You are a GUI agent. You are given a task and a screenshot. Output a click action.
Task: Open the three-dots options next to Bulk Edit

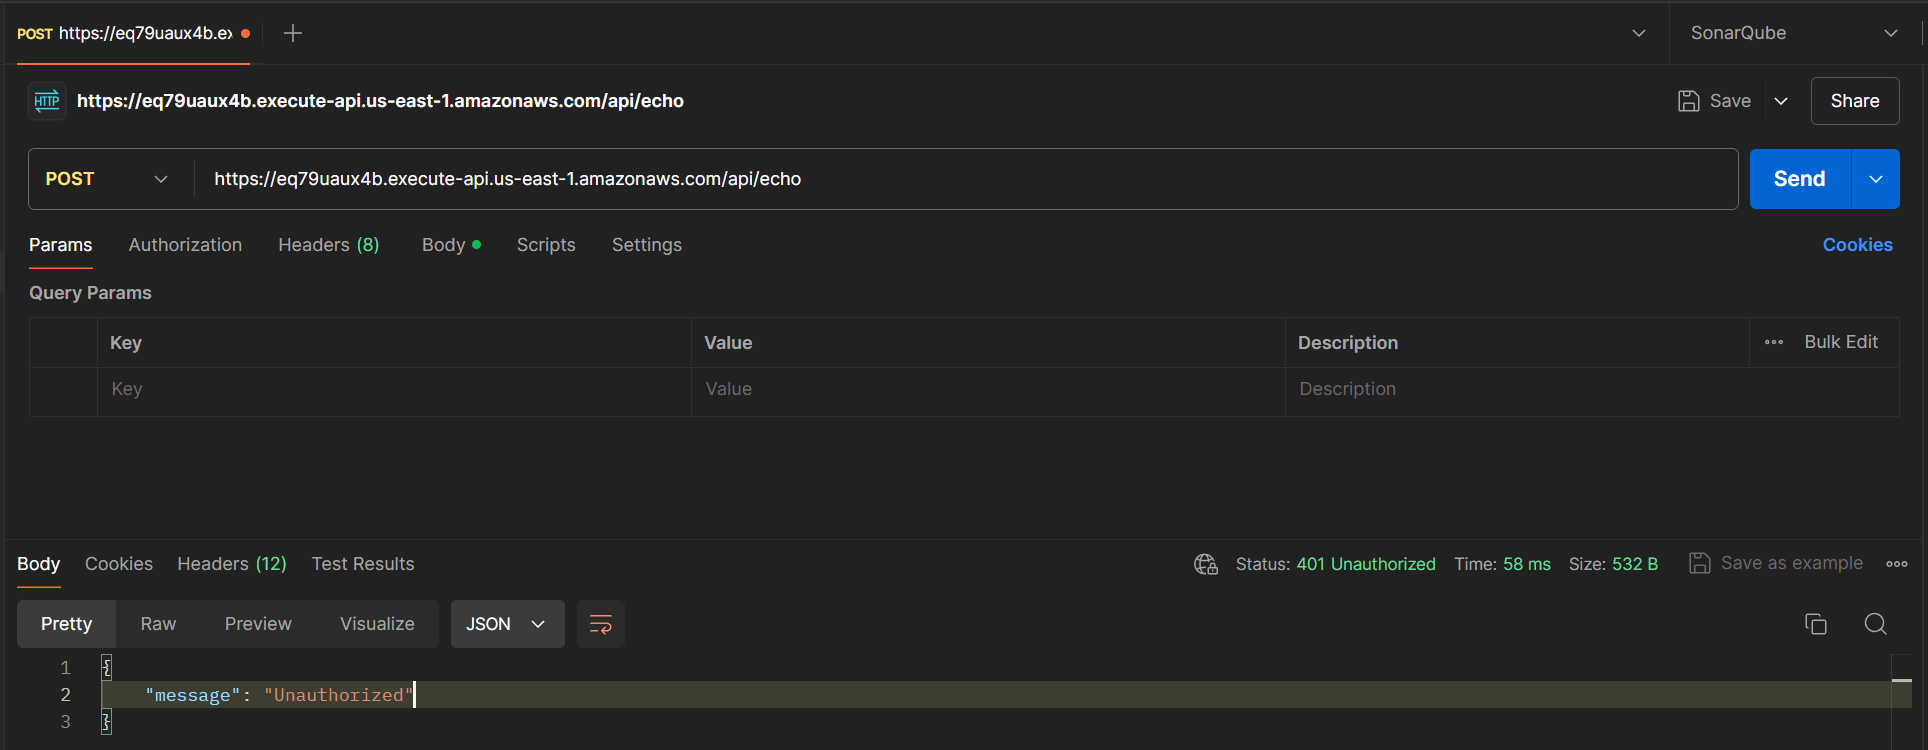1774,342
